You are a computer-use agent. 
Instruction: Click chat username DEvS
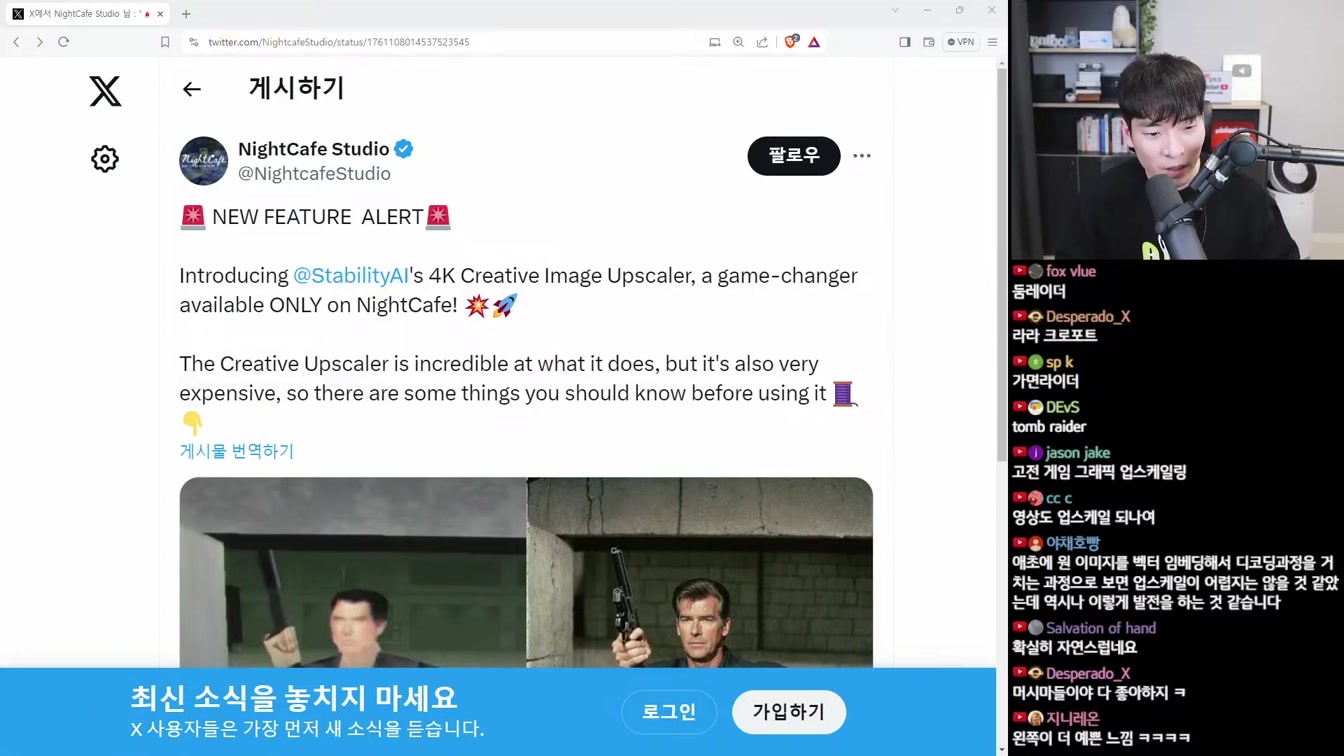coord(1062,407)
